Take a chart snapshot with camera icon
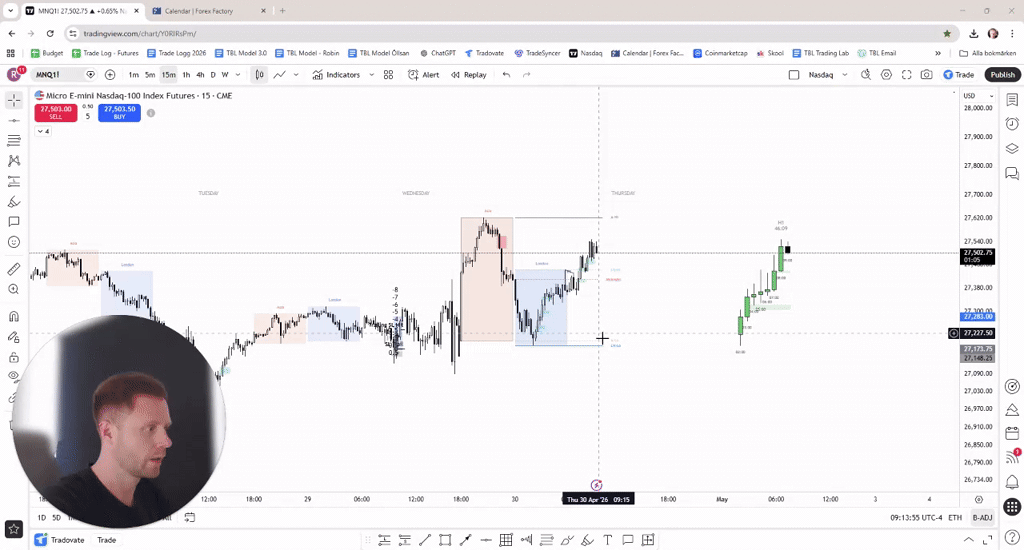 (x=927, y=74)
